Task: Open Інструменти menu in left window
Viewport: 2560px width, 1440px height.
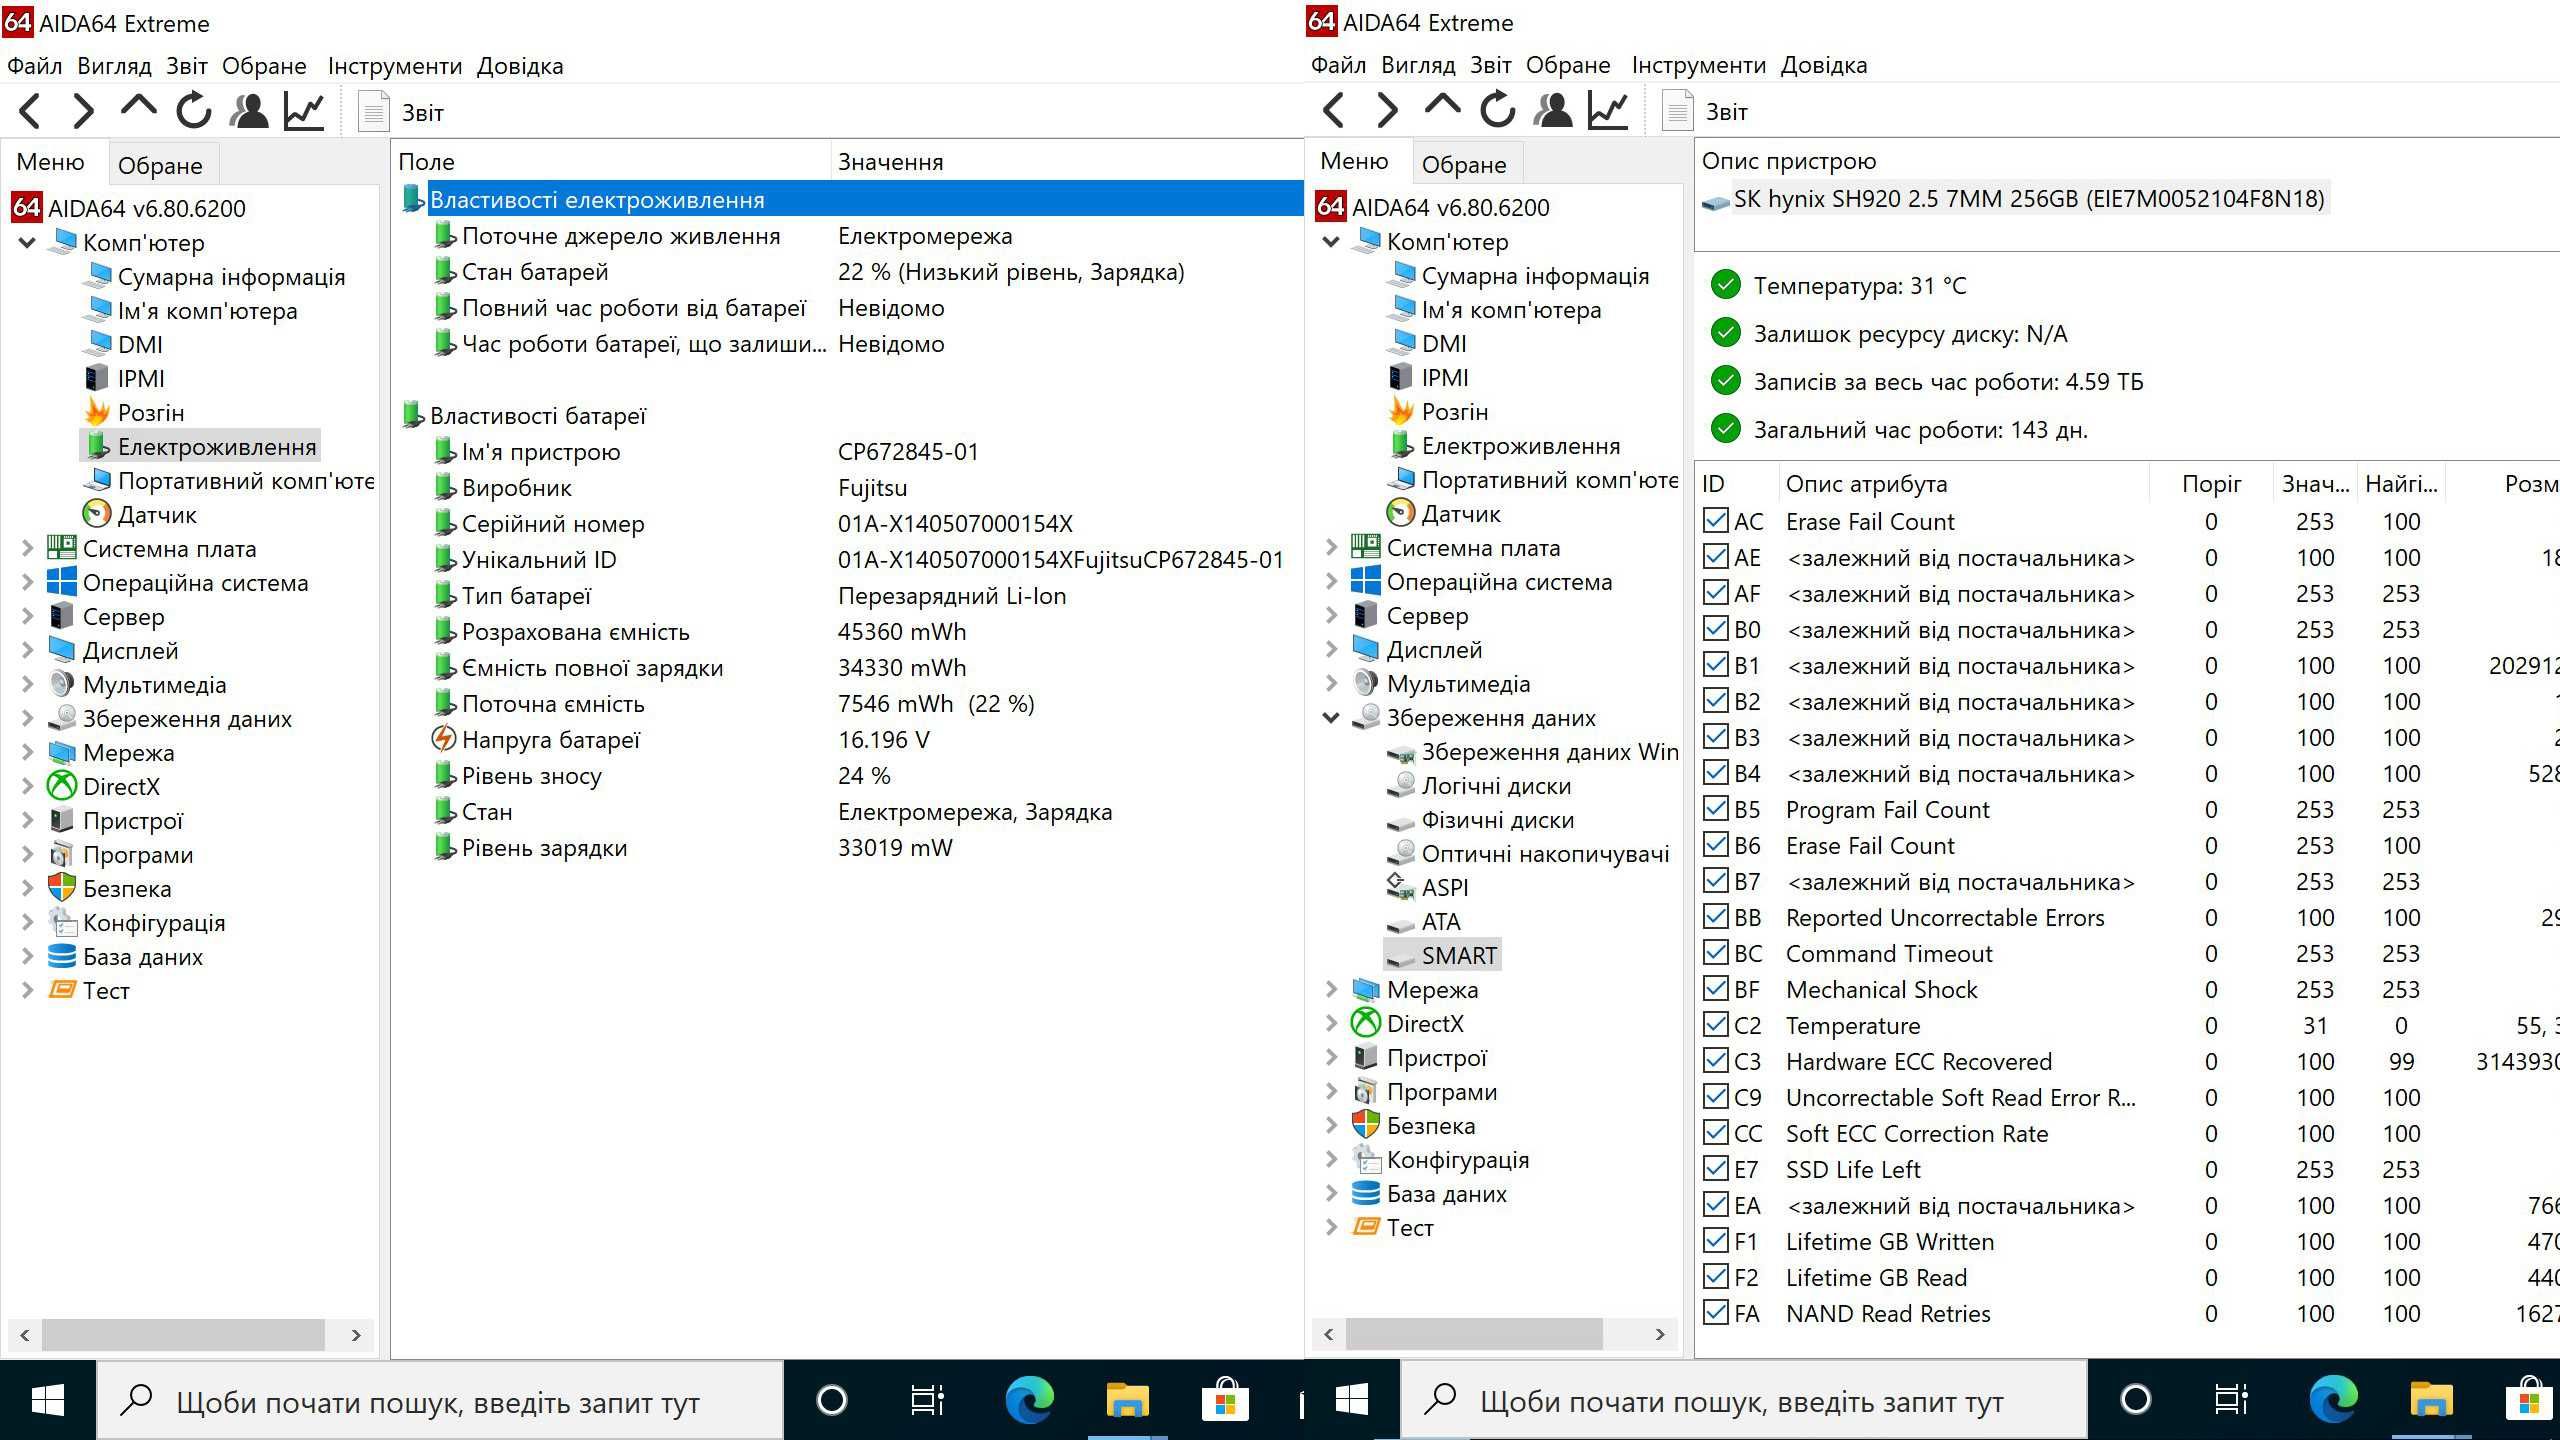Action: click(395, 66)
